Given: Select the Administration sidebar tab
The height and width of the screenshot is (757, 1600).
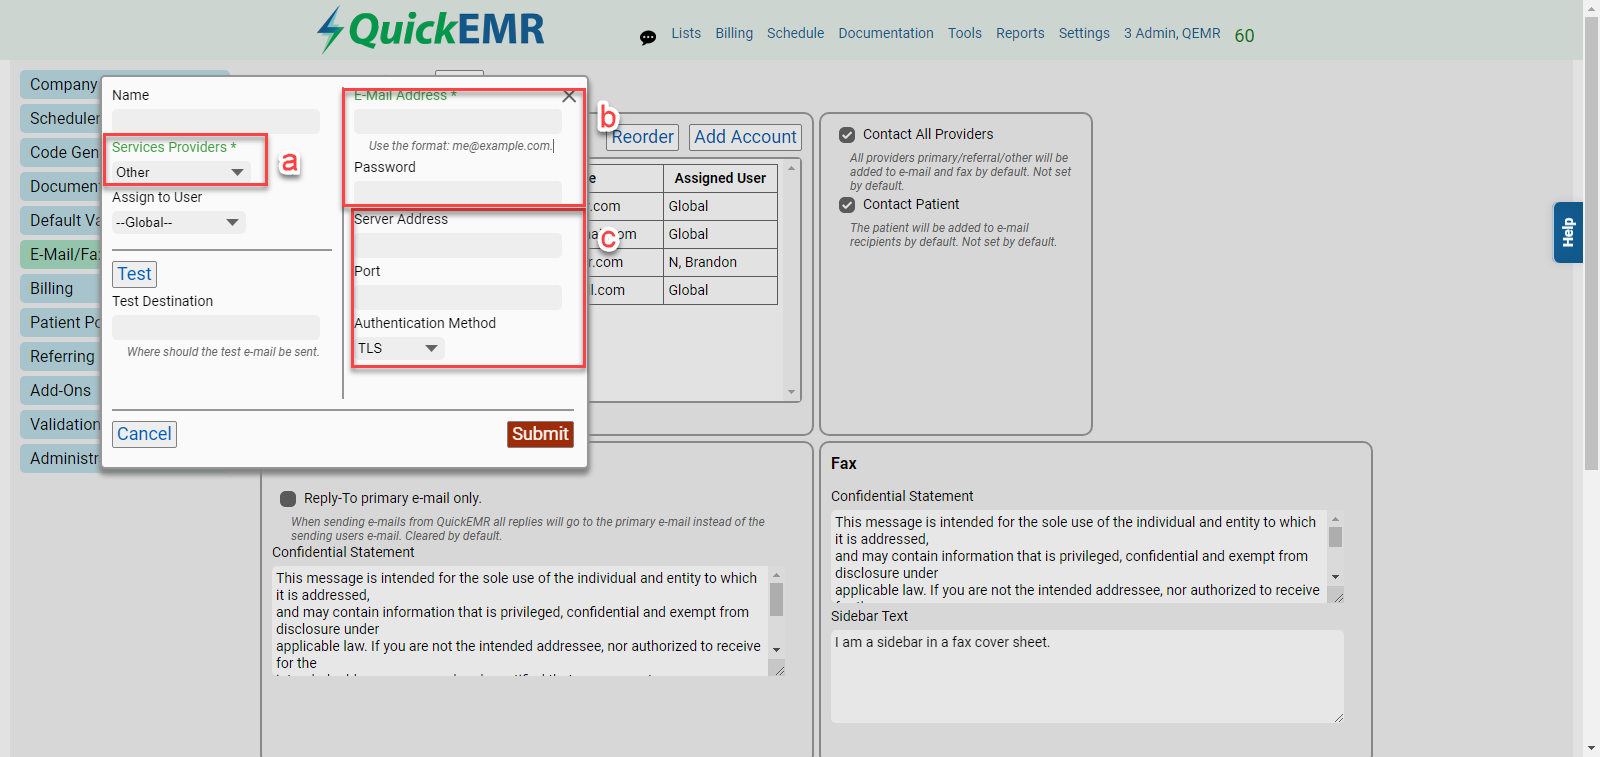Looking at the screenshot, I should (61, 459).
